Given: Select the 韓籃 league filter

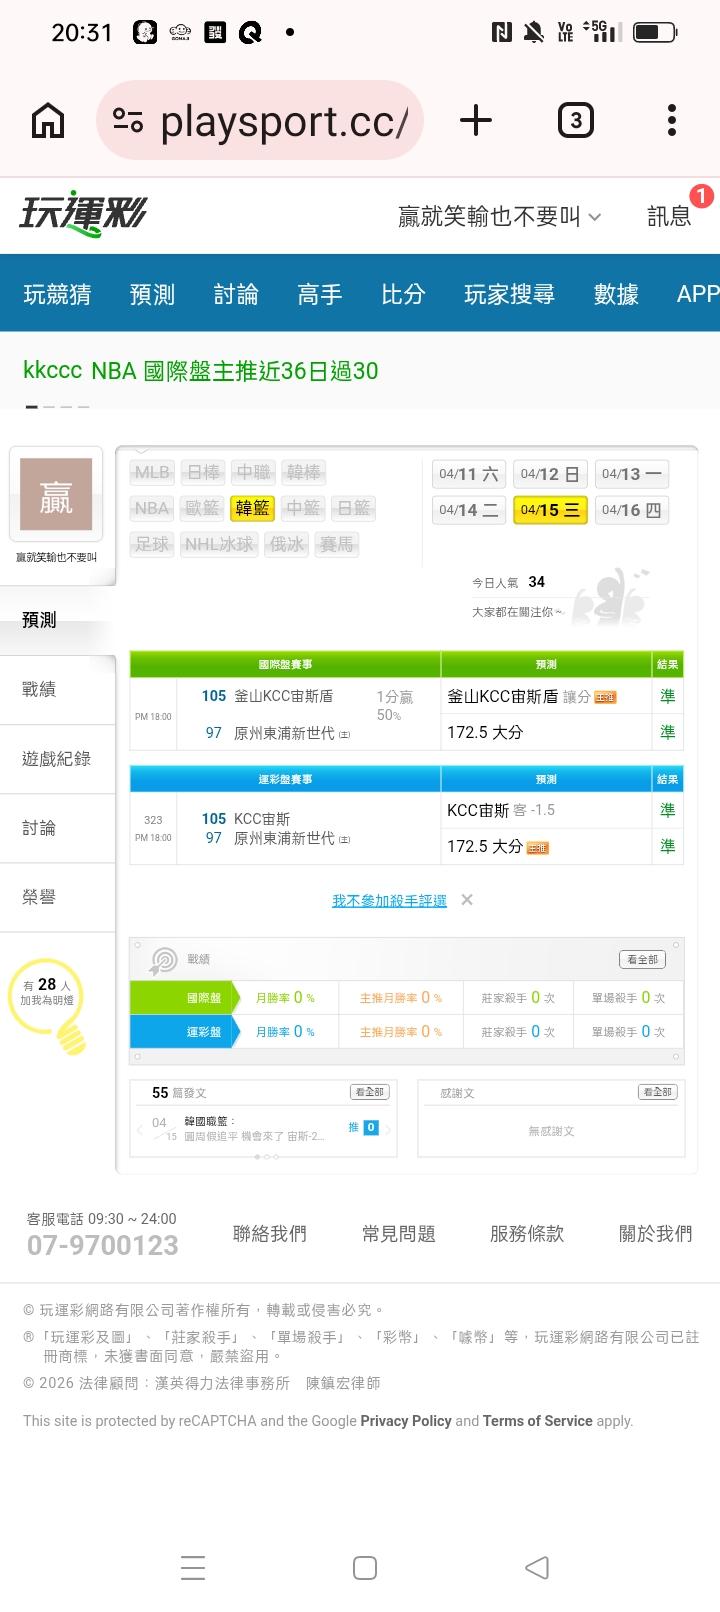Looking at the screenshot, I should (252, 508).
